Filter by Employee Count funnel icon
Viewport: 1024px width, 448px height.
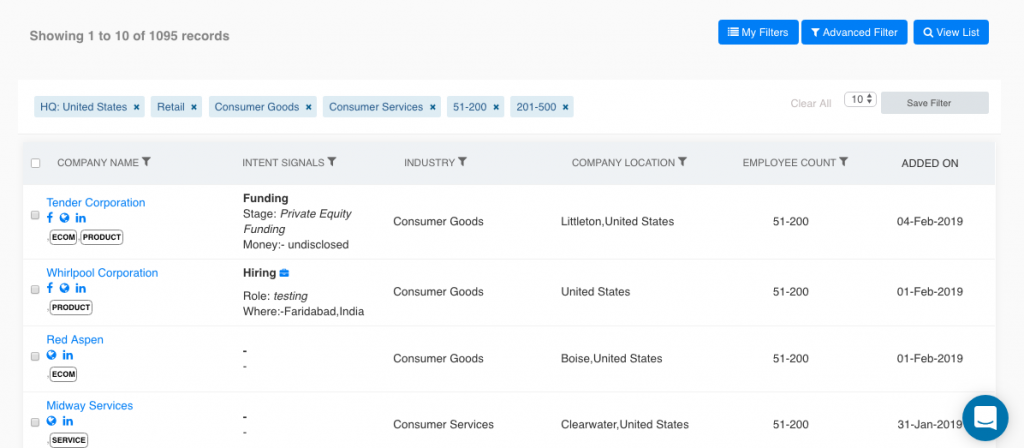pyautogui.click(x=844, y=161)
